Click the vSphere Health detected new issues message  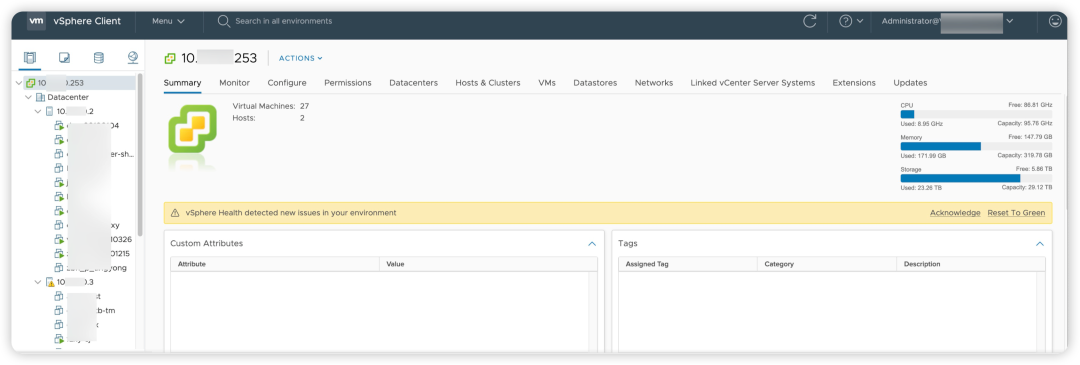coord(291,213)
